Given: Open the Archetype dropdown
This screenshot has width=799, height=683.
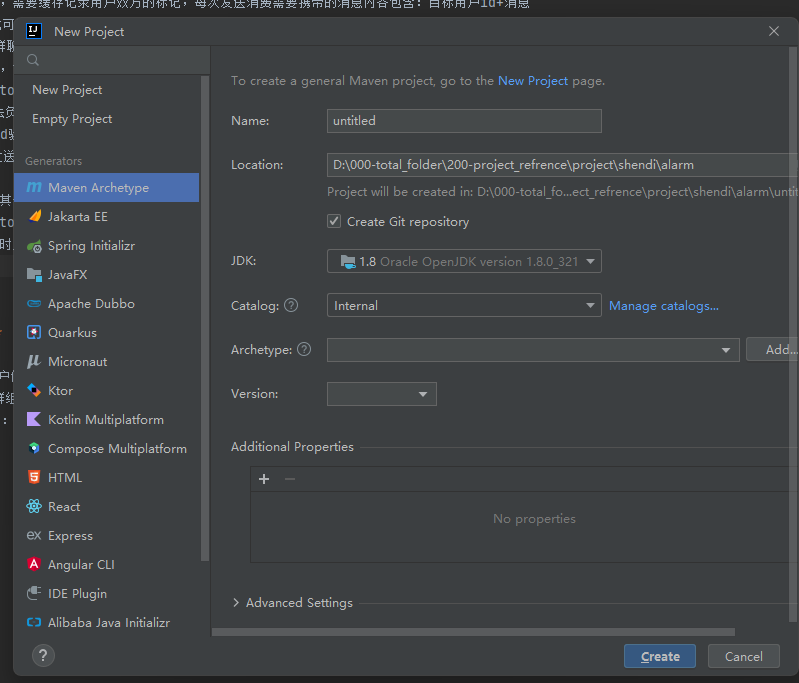Looking at the screenshot, I should click(x=533, y=350).
